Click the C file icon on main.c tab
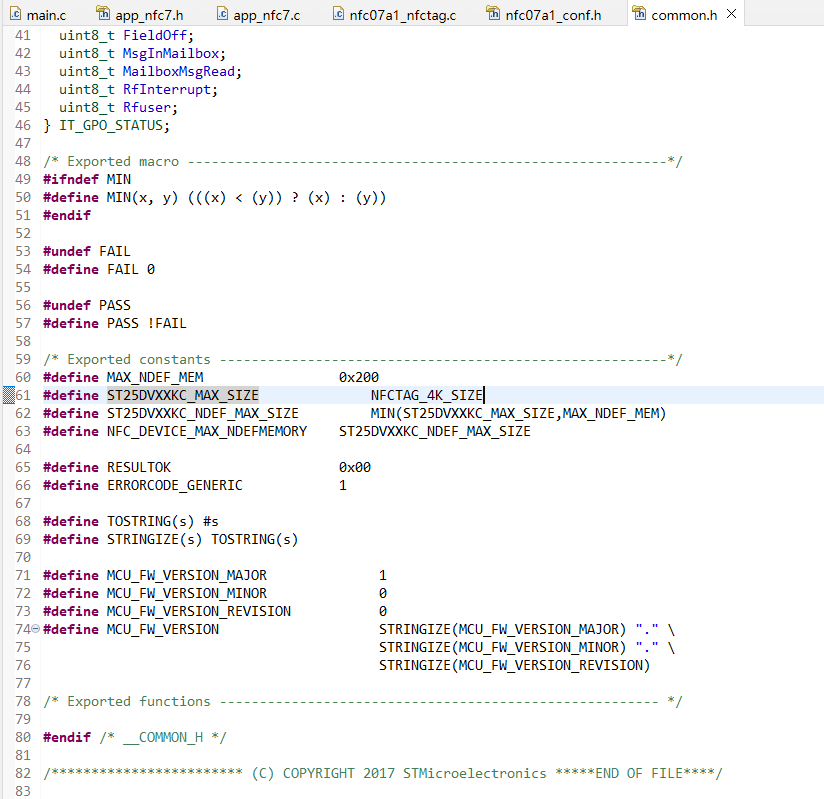 tap(16, 14)
